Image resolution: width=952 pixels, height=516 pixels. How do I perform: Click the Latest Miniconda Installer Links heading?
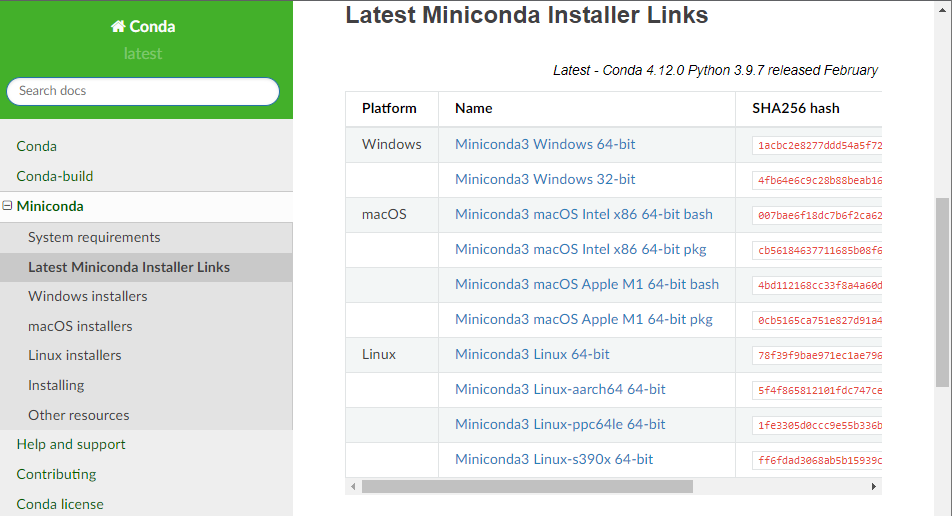click(x=527, y=15)
